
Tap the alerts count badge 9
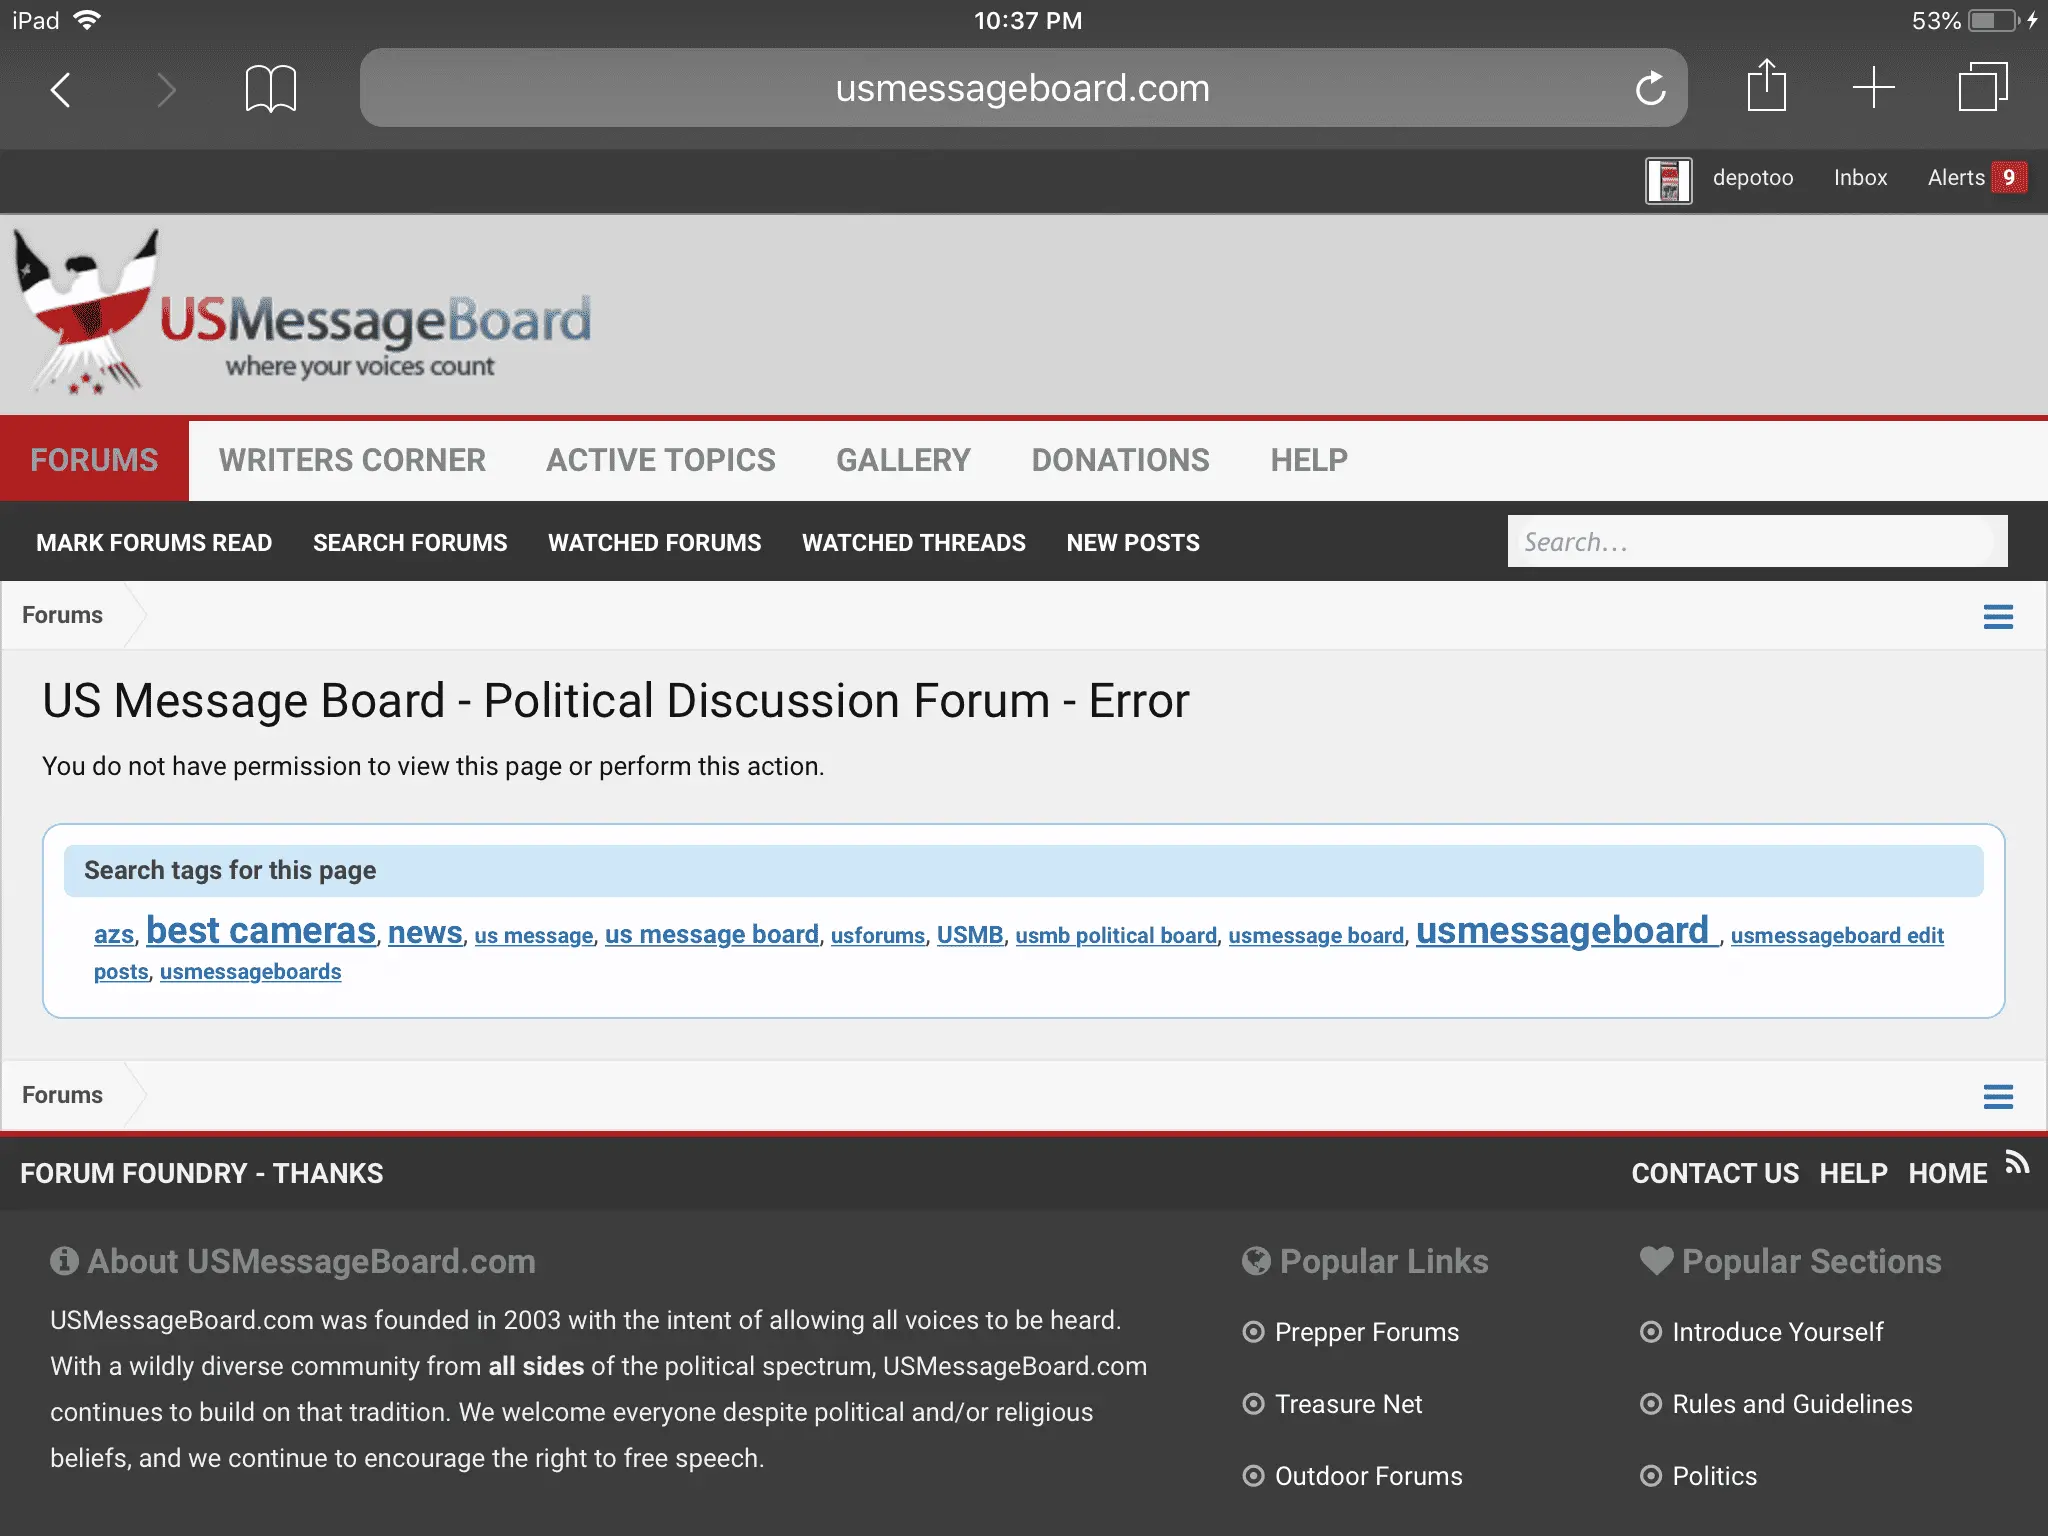[2008, 178]
